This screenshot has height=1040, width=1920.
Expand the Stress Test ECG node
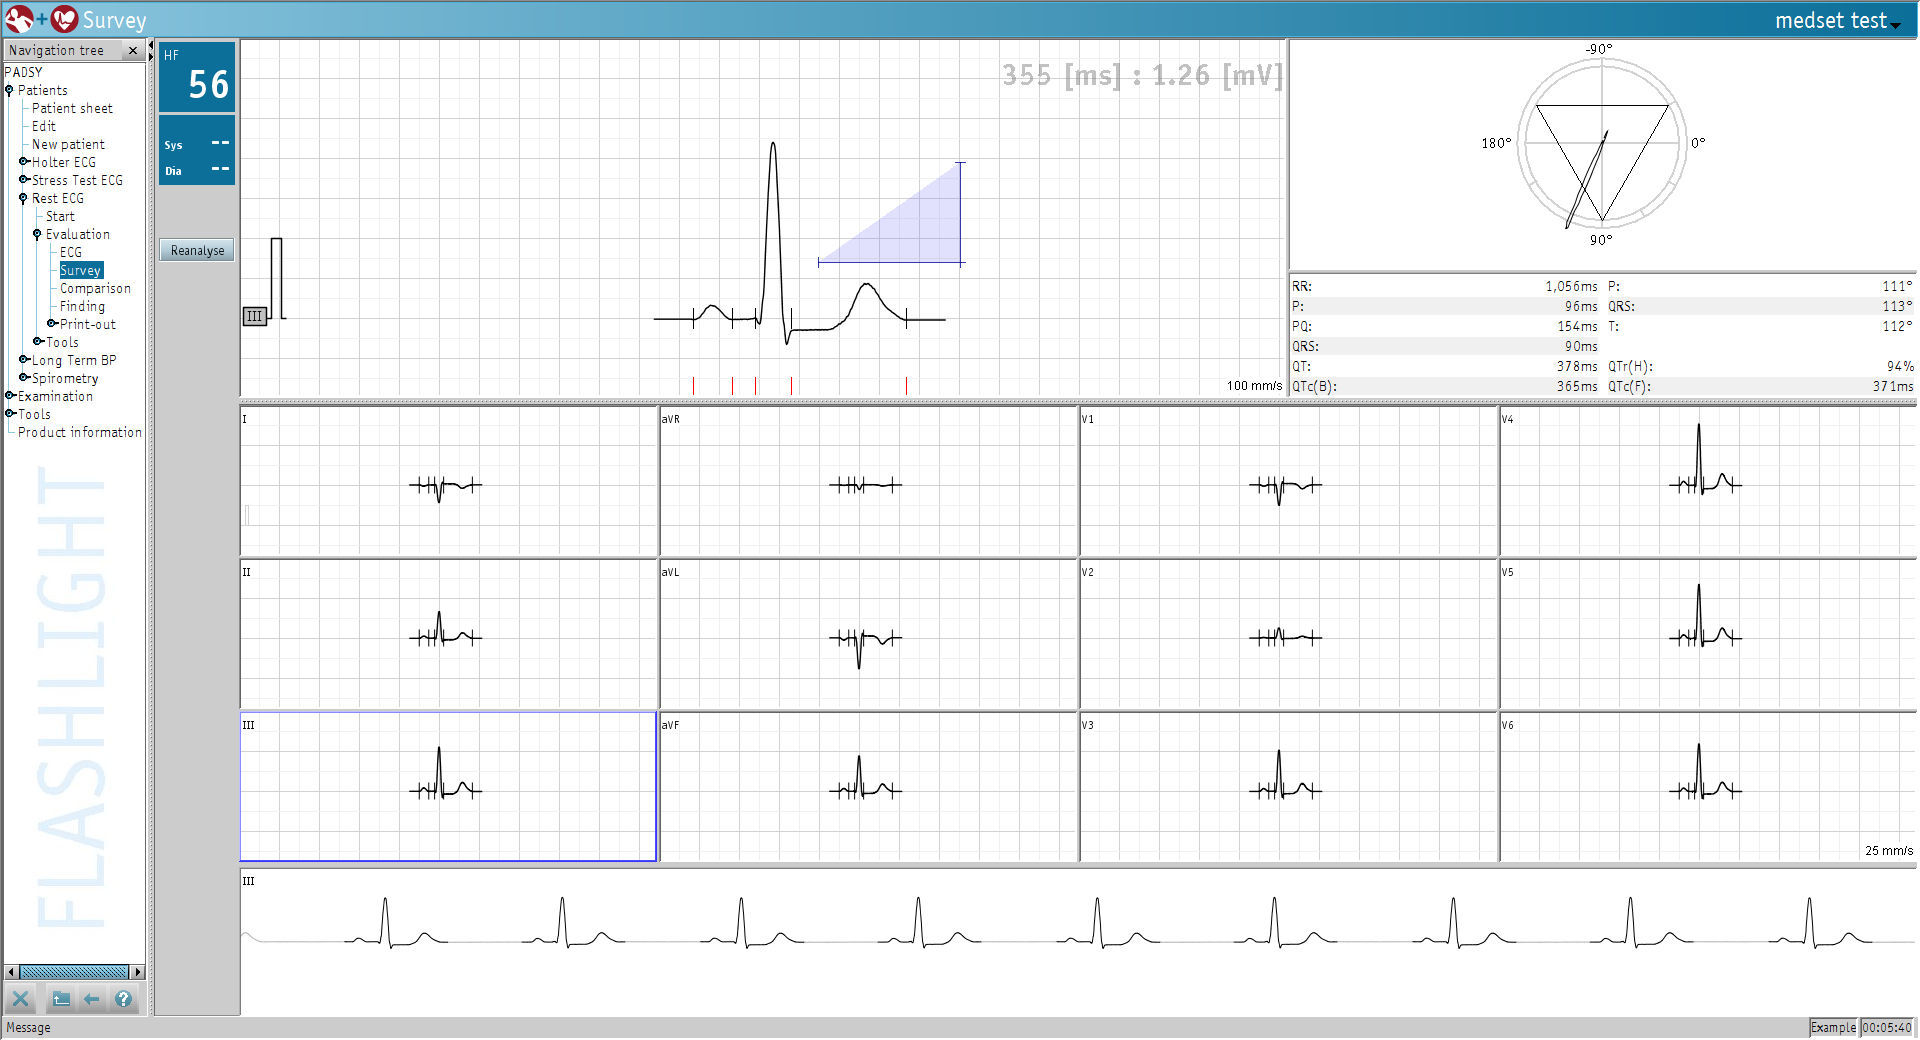pos(23,180)
